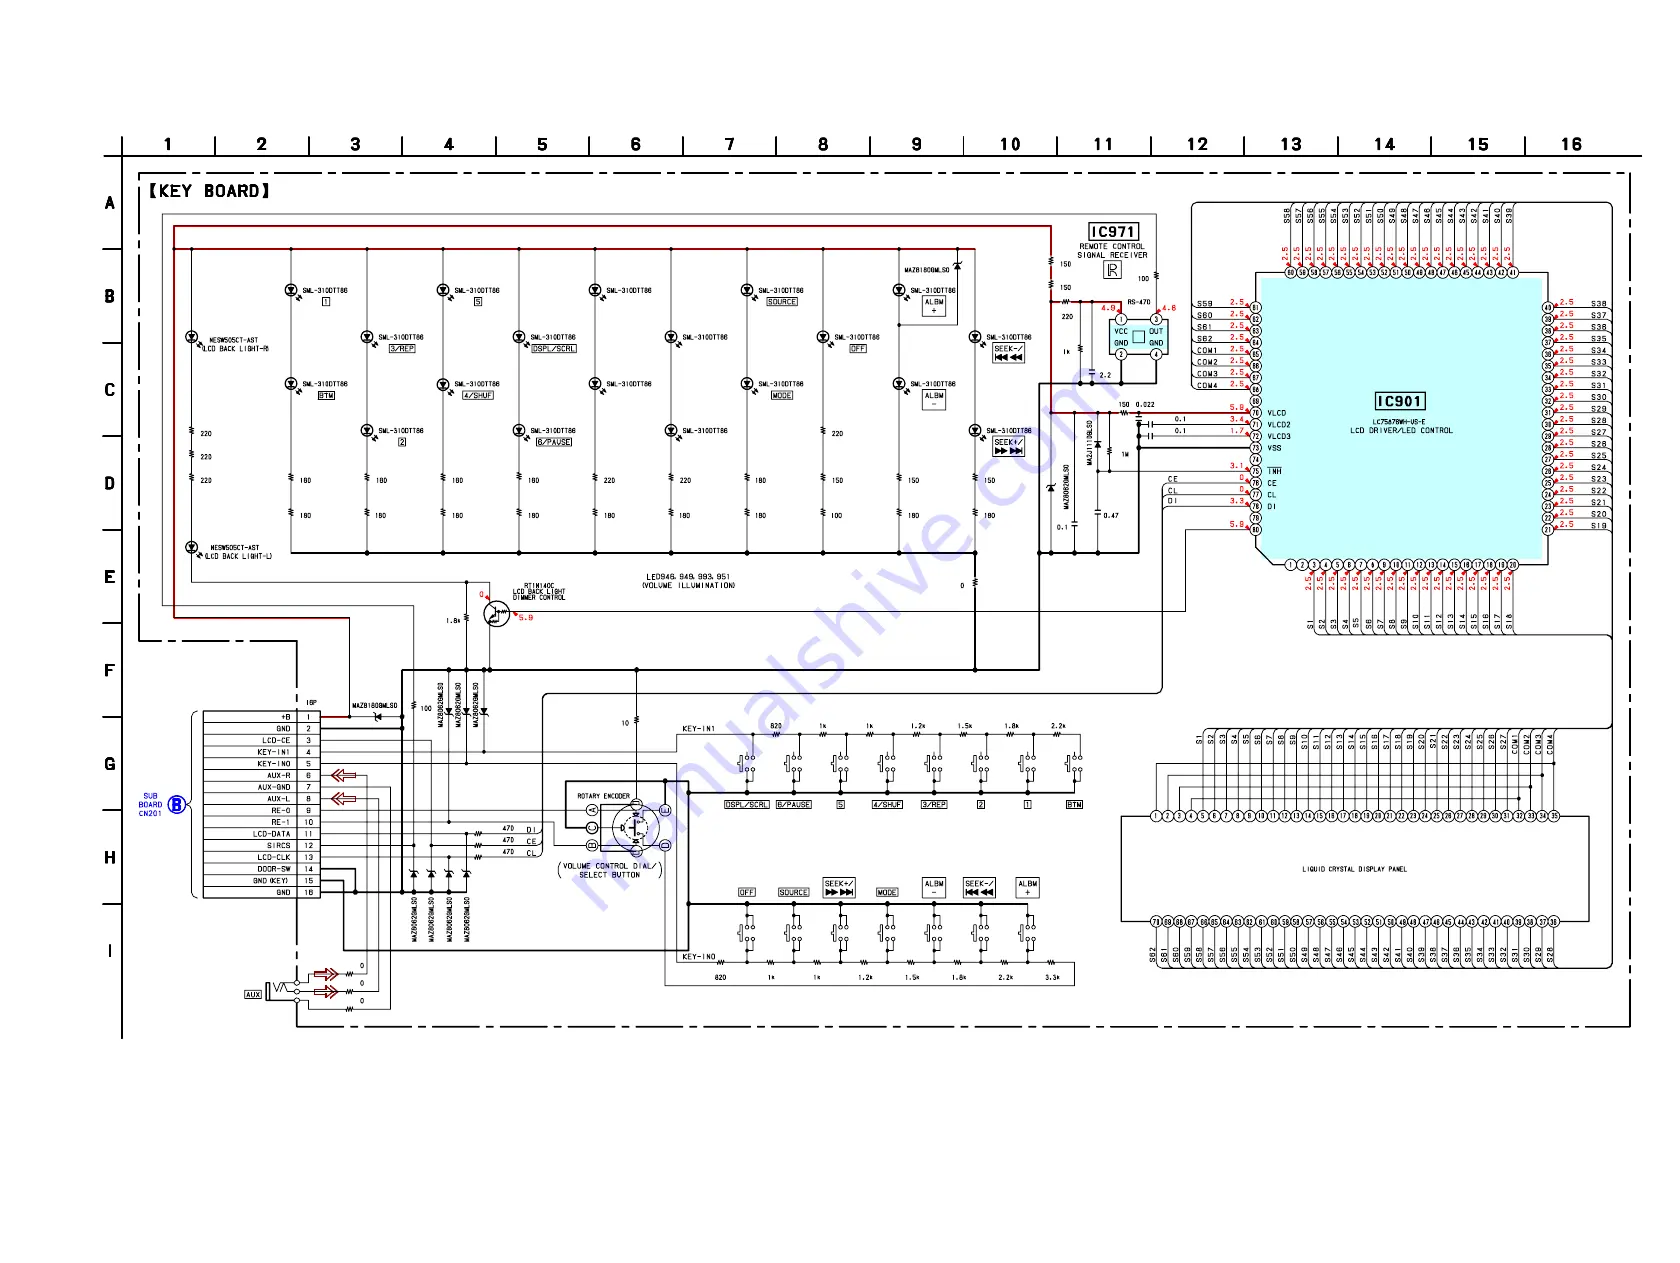Image resolution: width=1680 pixels, height=1263 pixels.
Task: Click the VSS pin label on IC901
Action: (x=1274, y=448)
